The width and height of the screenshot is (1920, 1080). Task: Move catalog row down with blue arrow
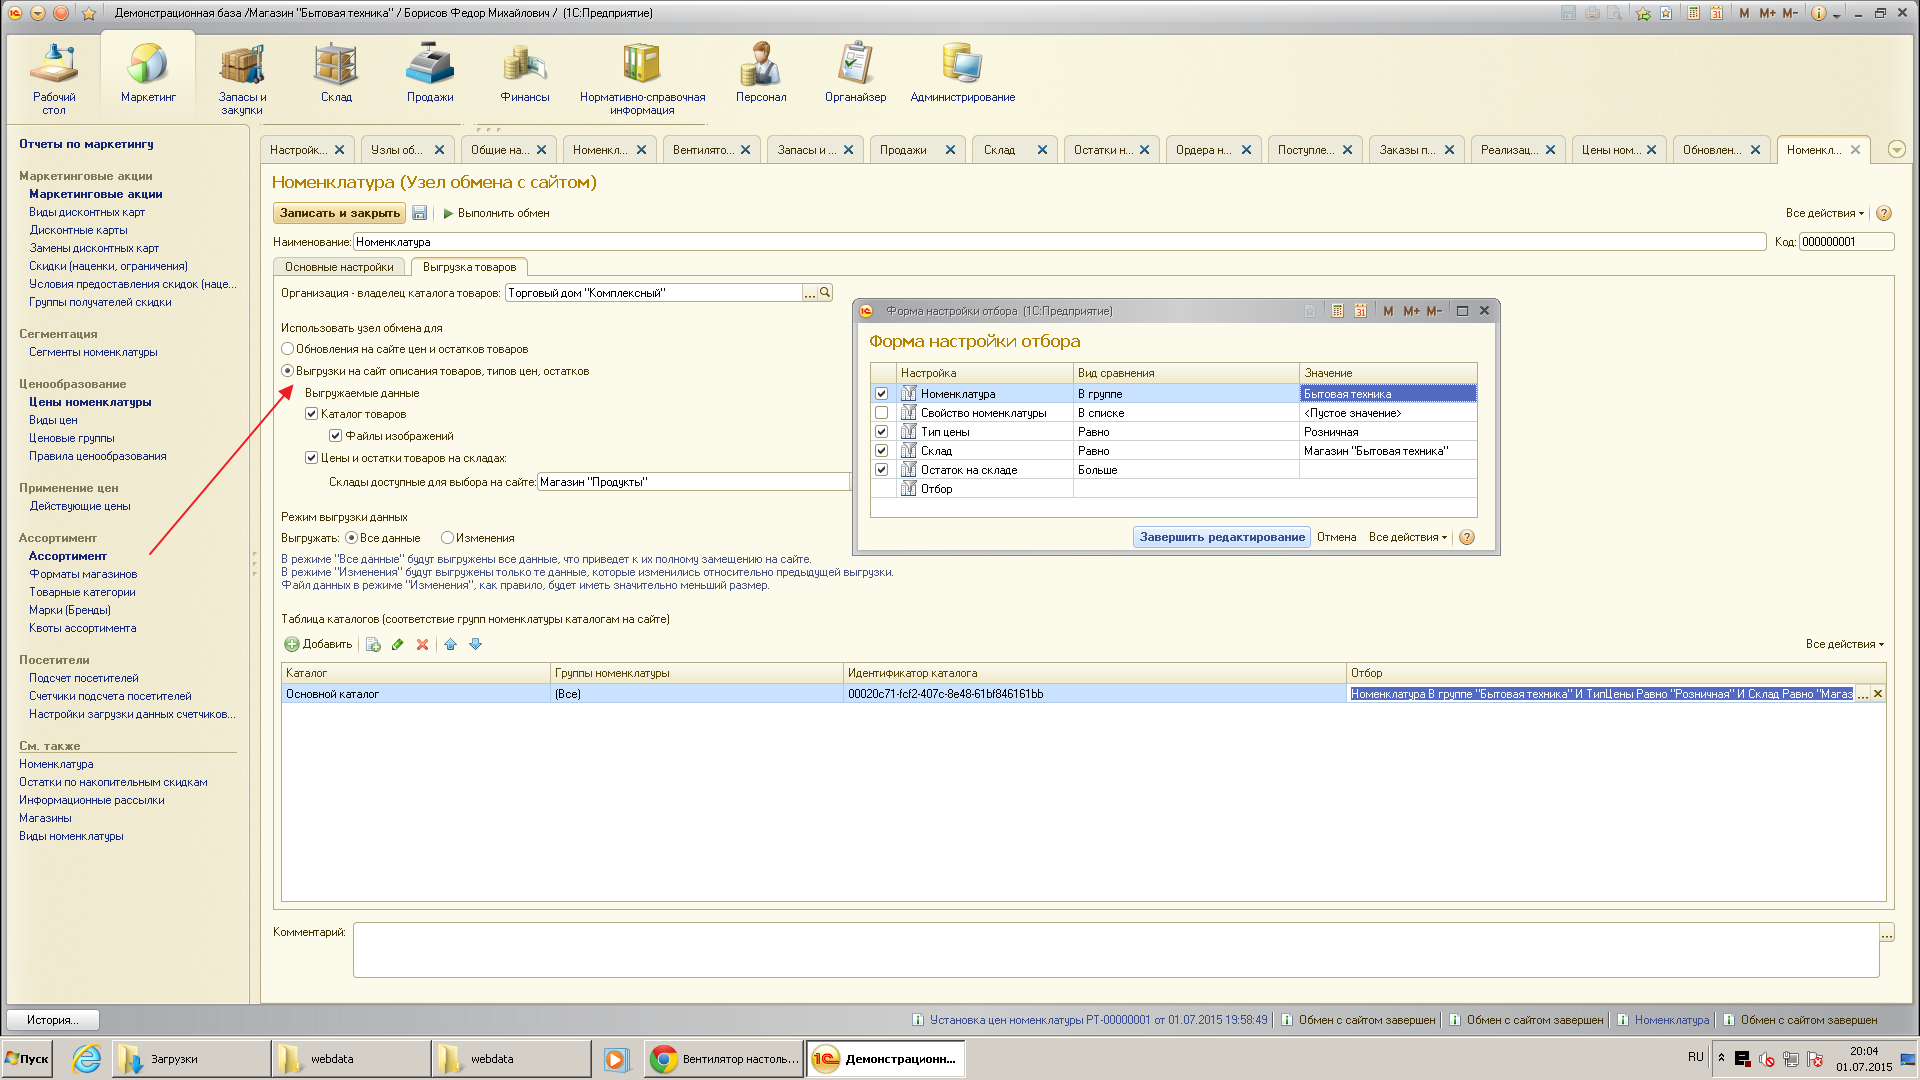click(476, 644)
